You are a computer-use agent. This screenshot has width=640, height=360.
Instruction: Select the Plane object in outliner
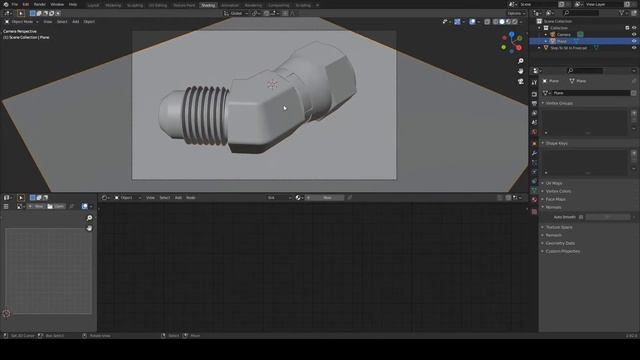(x=562, y=41)
